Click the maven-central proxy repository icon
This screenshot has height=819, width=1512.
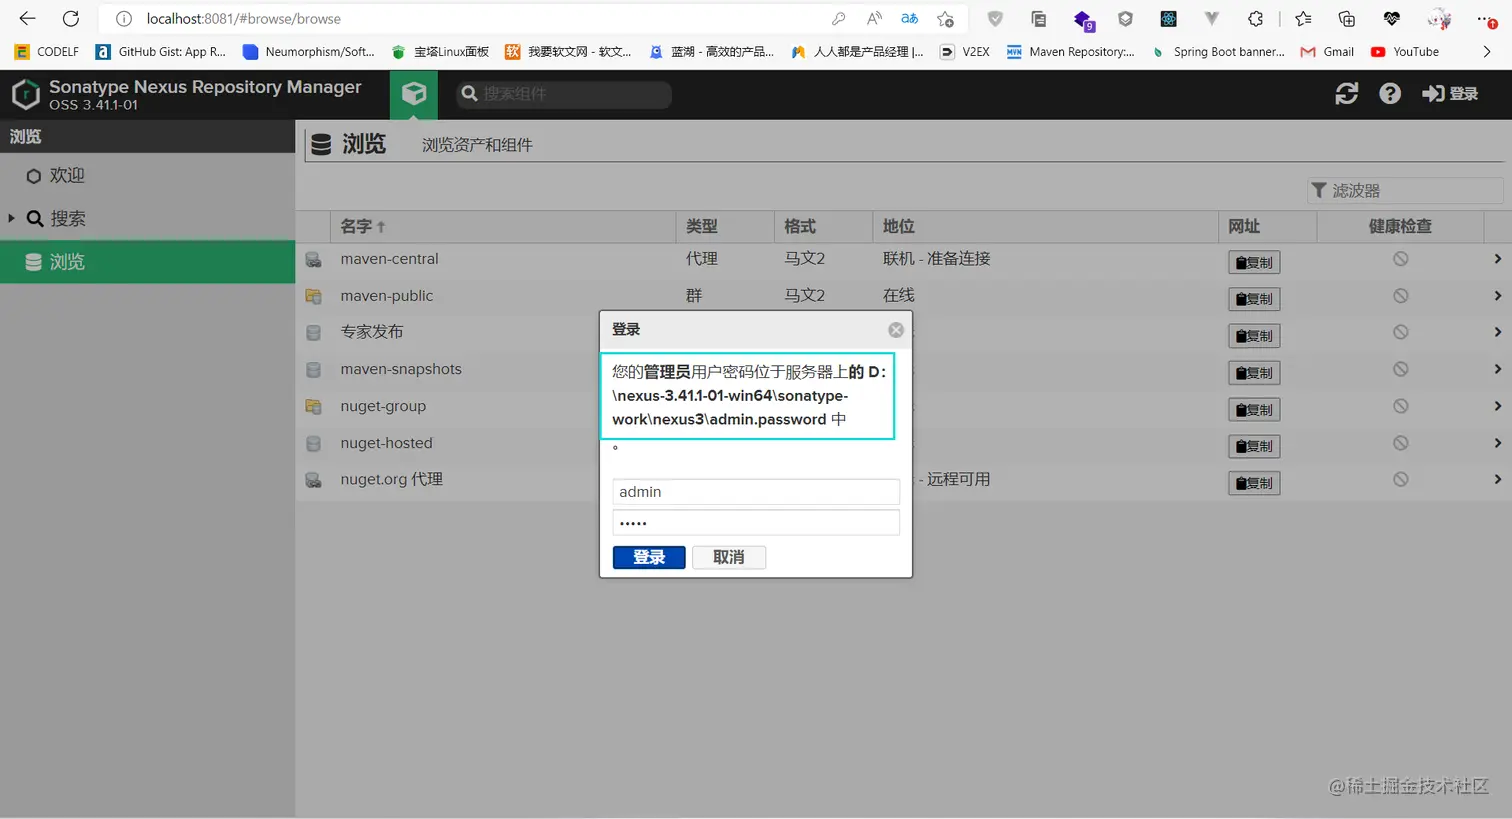(x=313, y=260)
